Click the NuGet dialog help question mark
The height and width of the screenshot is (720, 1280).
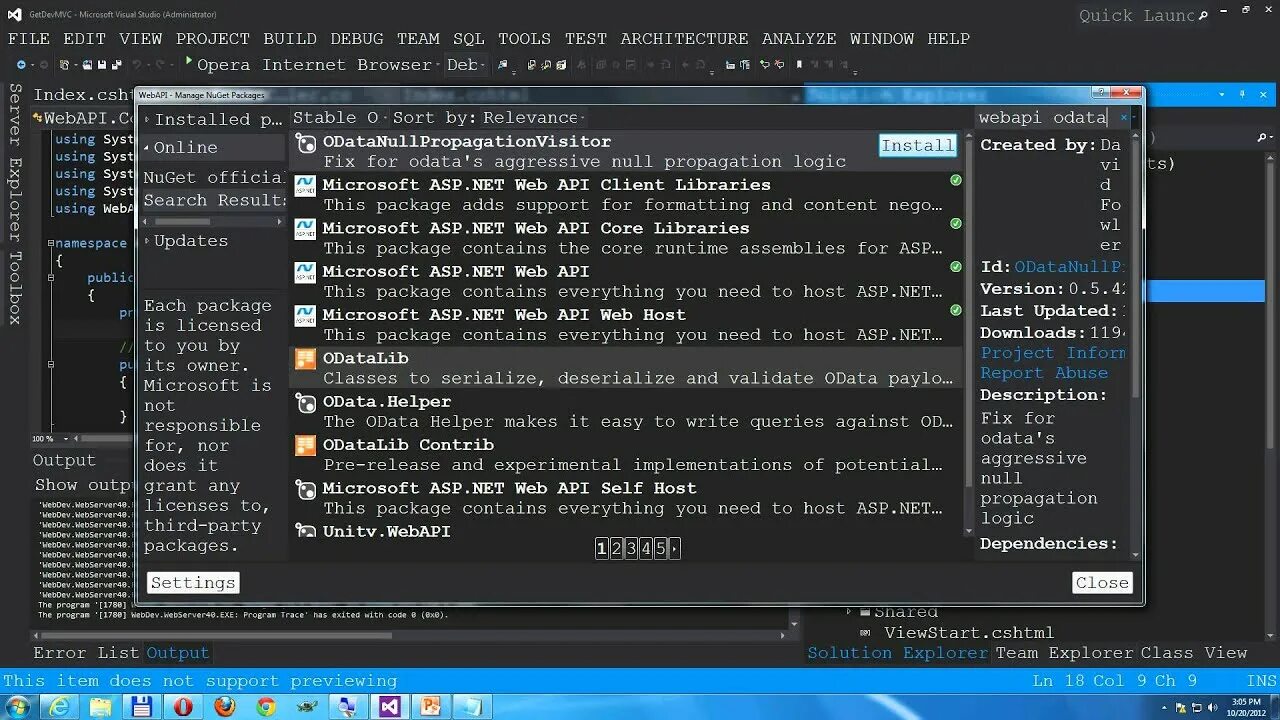[1099, 94]
